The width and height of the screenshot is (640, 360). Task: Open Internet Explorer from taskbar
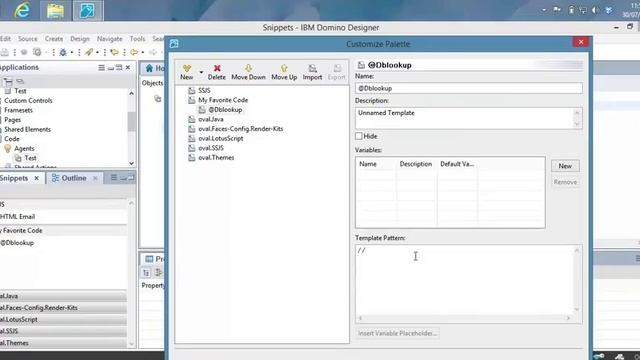coord(22,10)
